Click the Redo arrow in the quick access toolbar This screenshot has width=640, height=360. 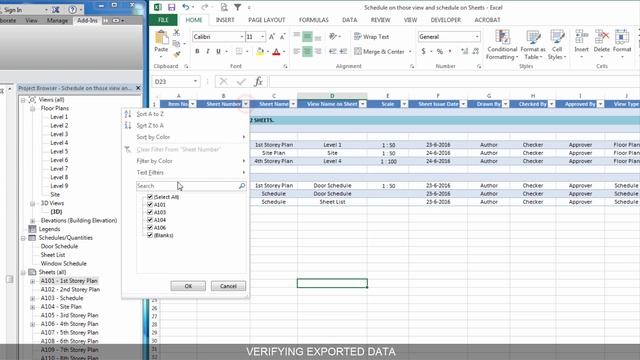[204, 7]
